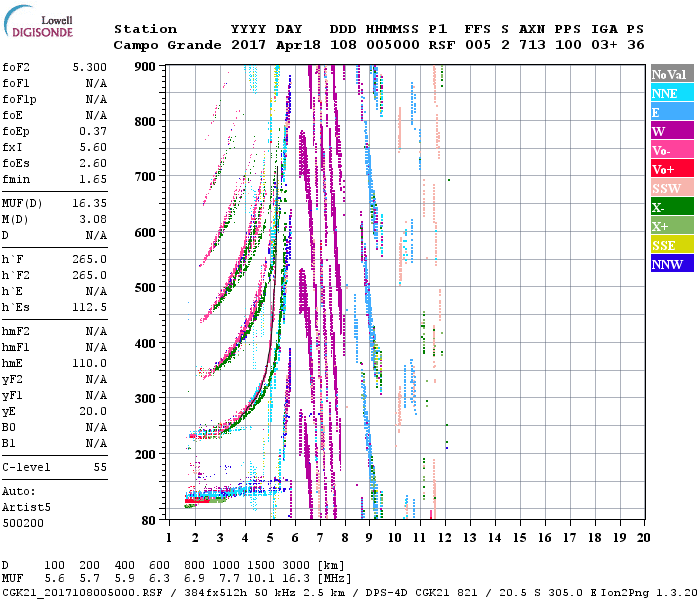Click the IGA value 03+
The image size is (700, 600).
604,45
